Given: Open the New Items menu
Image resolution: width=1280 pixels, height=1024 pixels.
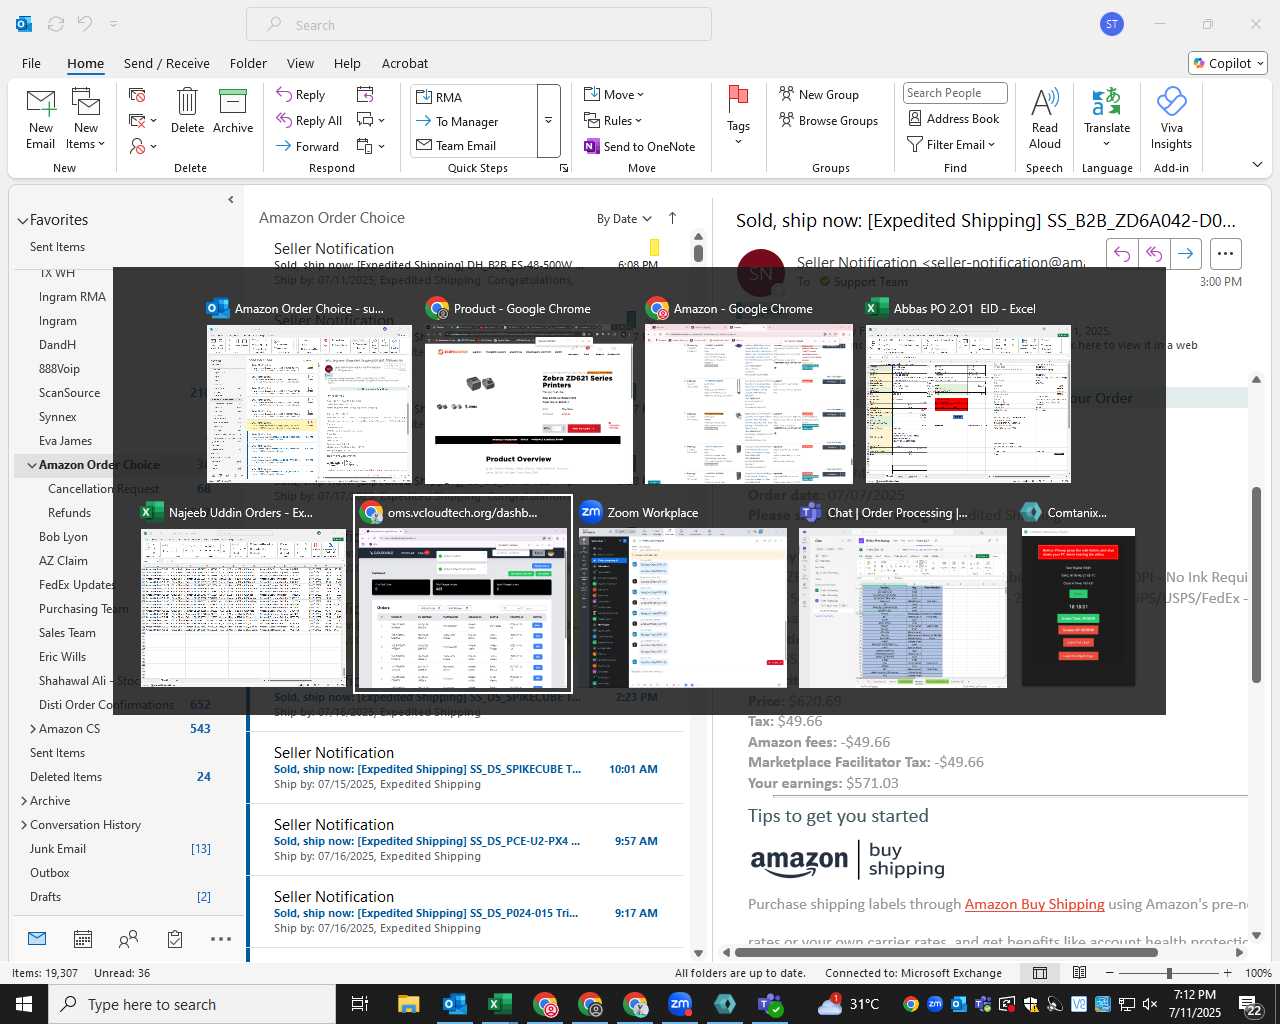Looking at the screenshot, I should point(86,118).
